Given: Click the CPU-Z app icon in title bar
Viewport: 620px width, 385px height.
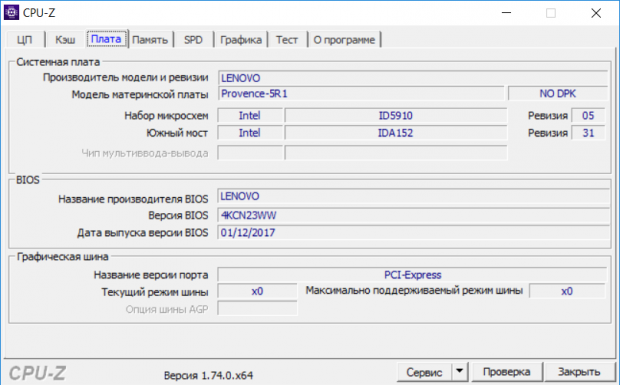Looking at the screenshot, I should (11, 13).
